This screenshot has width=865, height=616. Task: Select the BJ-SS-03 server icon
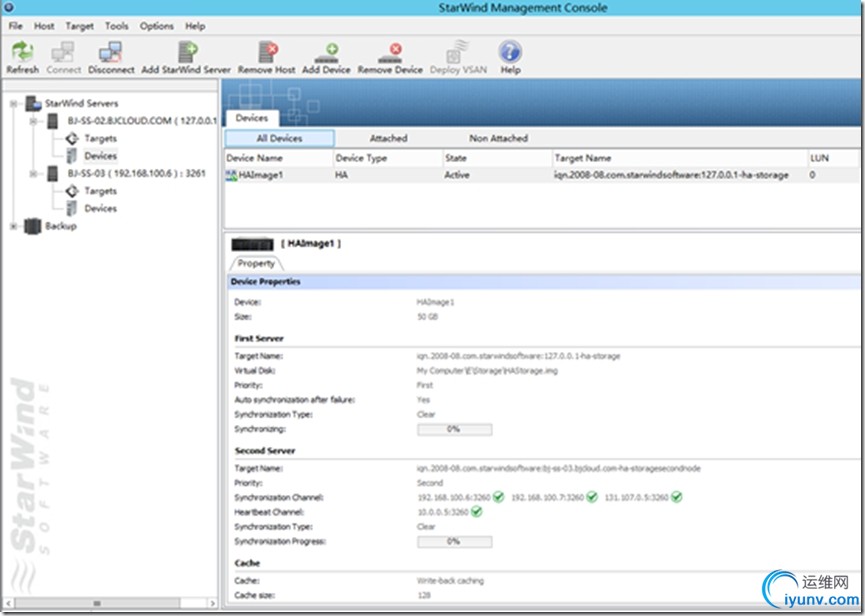tap(53, 173)
